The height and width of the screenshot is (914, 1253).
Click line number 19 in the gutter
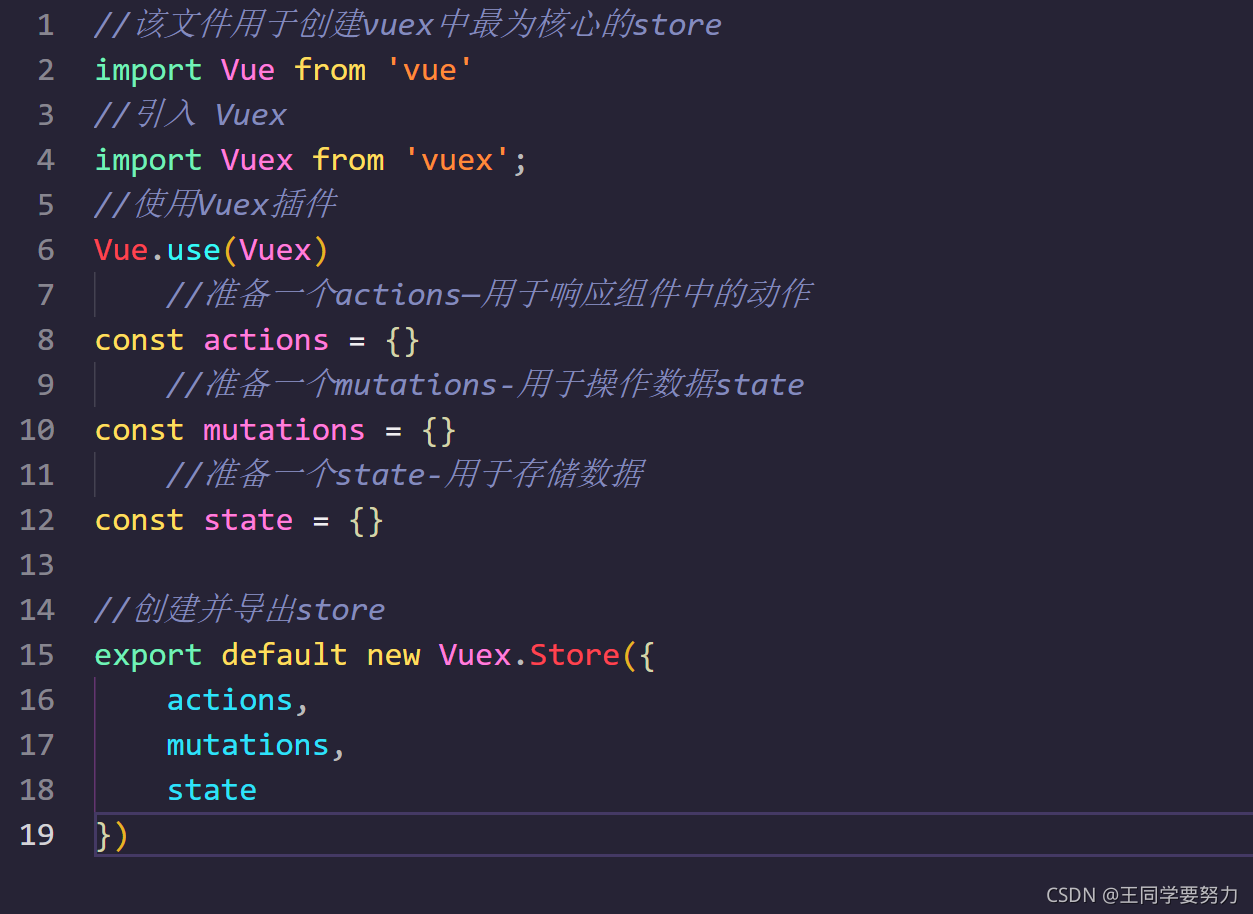pyautogui.click(x=37, y=835)
